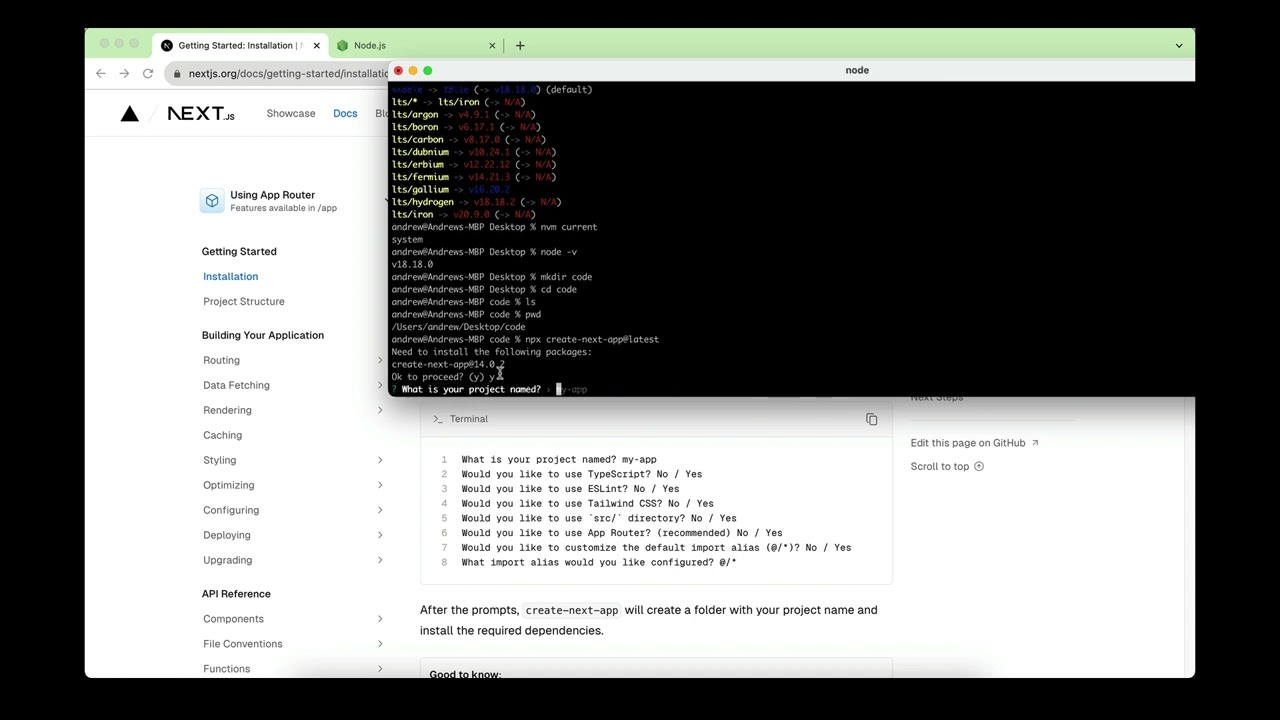
Task: Open Caching in the sidebar
Action: pyautogui.click(x=223, y=435)
